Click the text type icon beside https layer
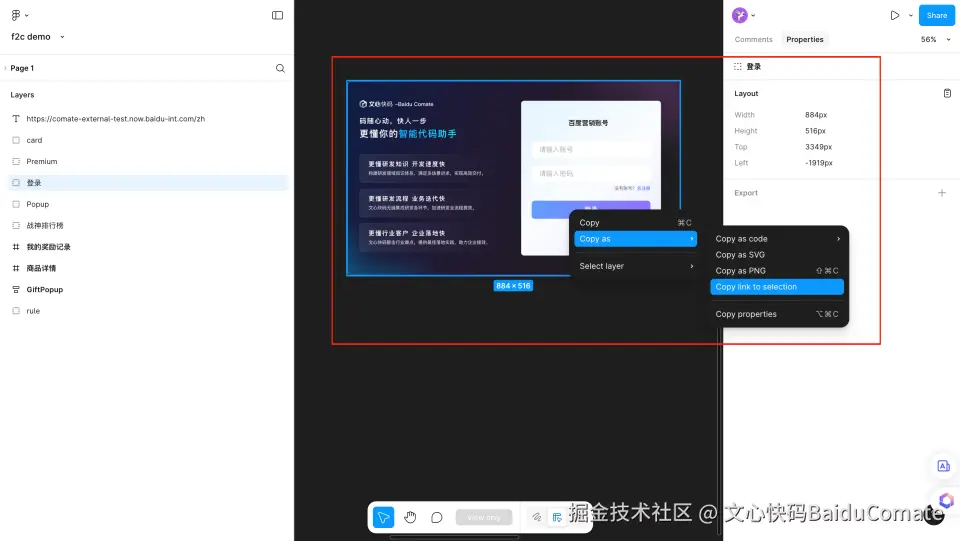960x541 pixels. click(16, 119)
